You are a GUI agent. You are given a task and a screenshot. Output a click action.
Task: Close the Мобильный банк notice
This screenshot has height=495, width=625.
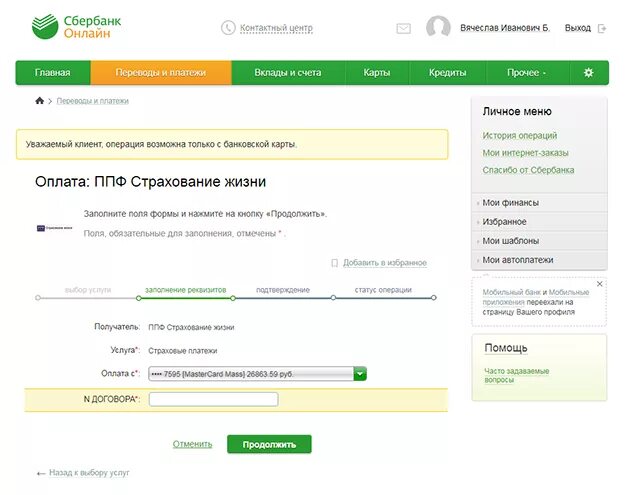[599, 284]
